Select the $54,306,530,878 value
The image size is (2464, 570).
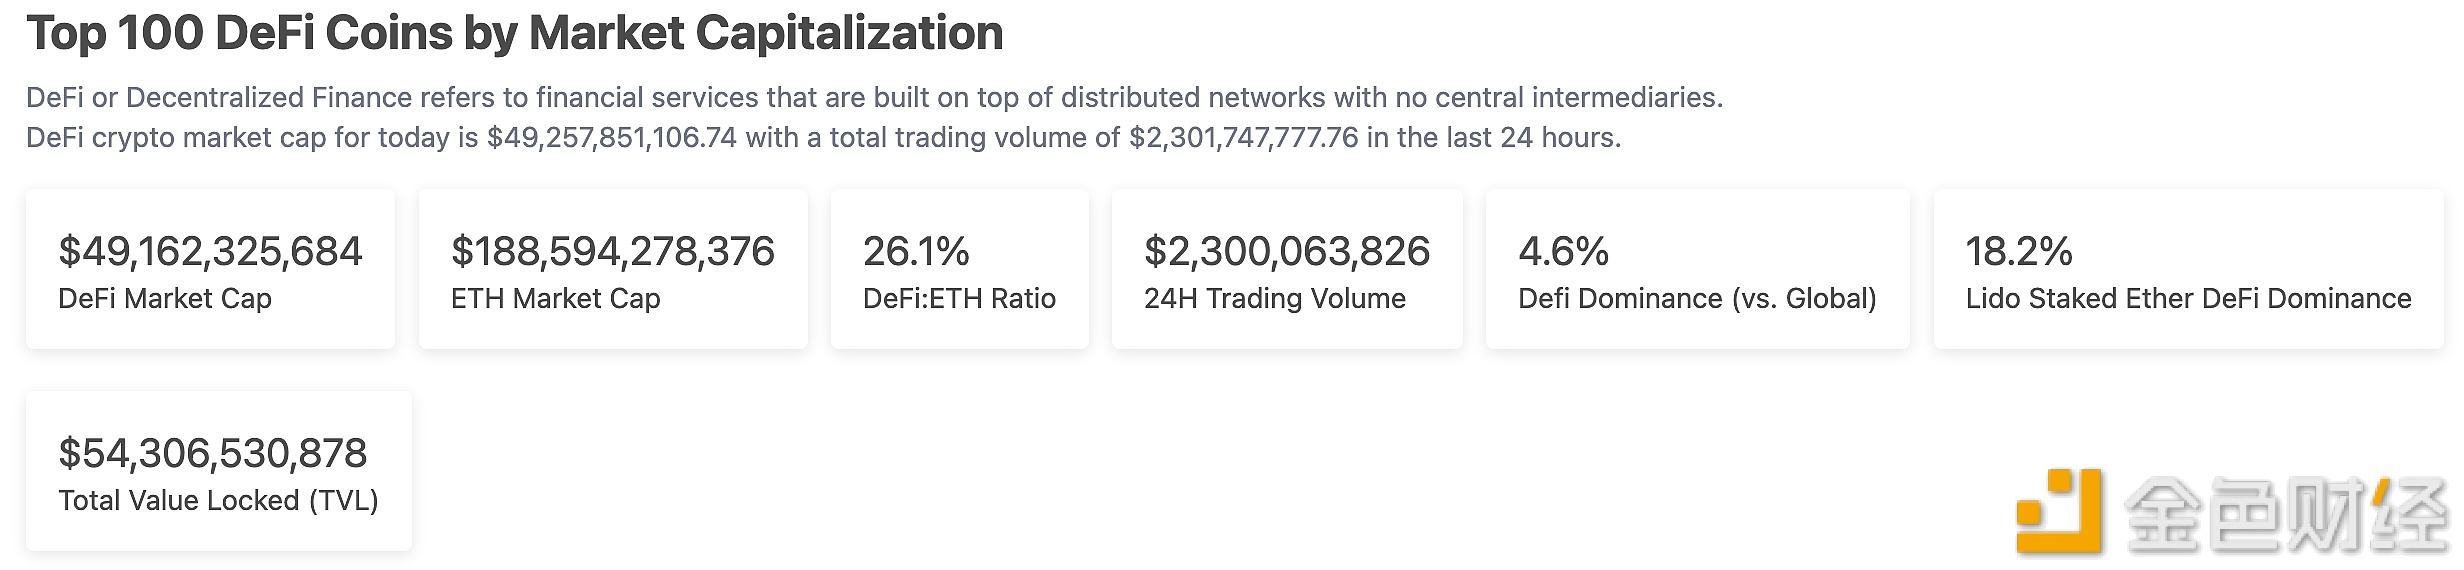pos(213,453)
